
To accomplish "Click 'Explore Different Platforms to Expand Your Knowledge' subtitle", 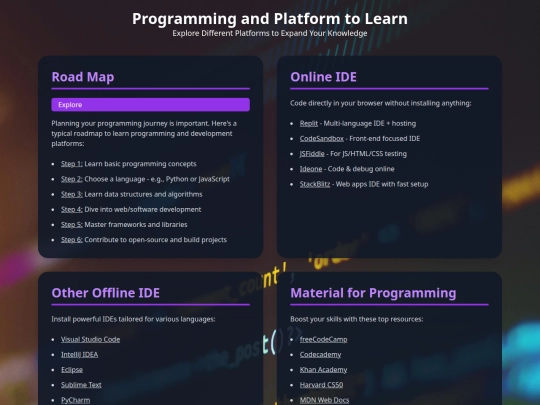I will coord(270,33).
